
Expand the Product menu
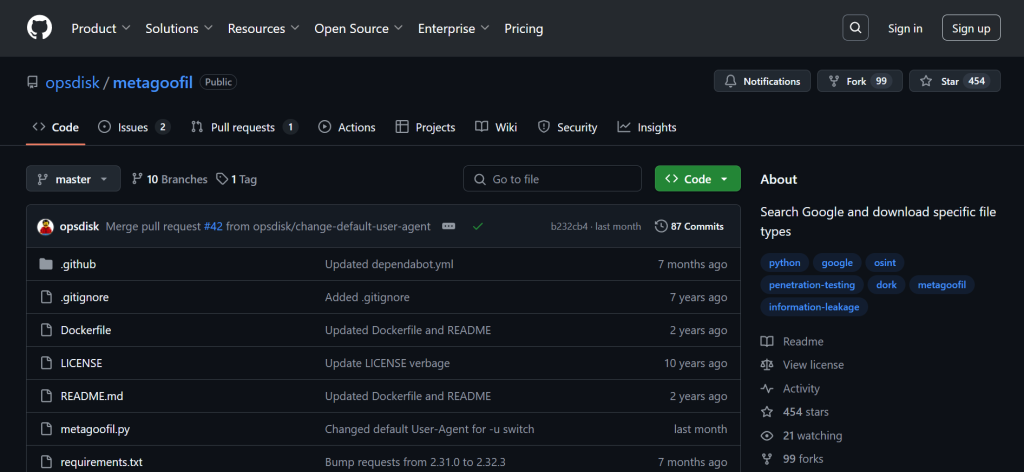[x=101, y=29]
